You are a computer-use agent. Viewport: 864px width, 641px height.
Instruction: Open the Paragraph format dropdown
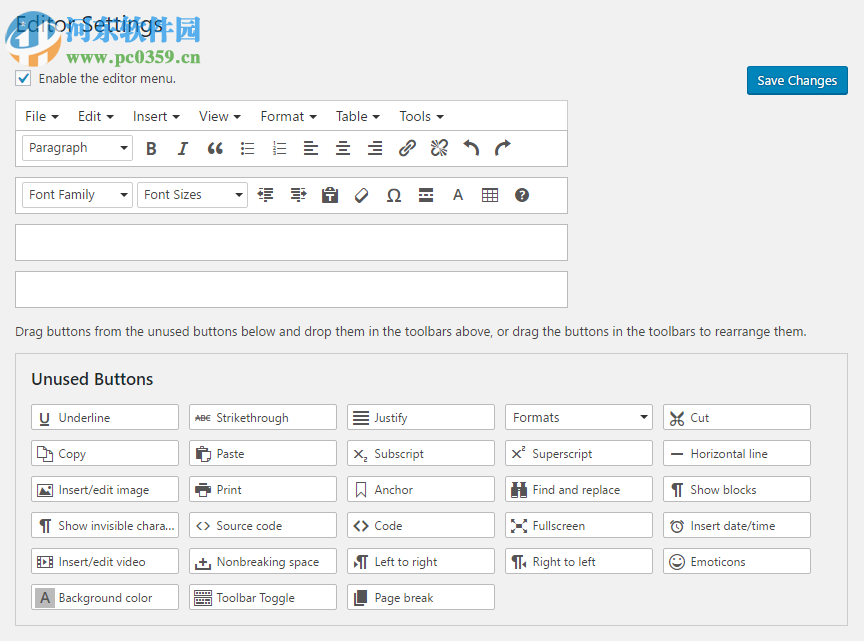77,148
